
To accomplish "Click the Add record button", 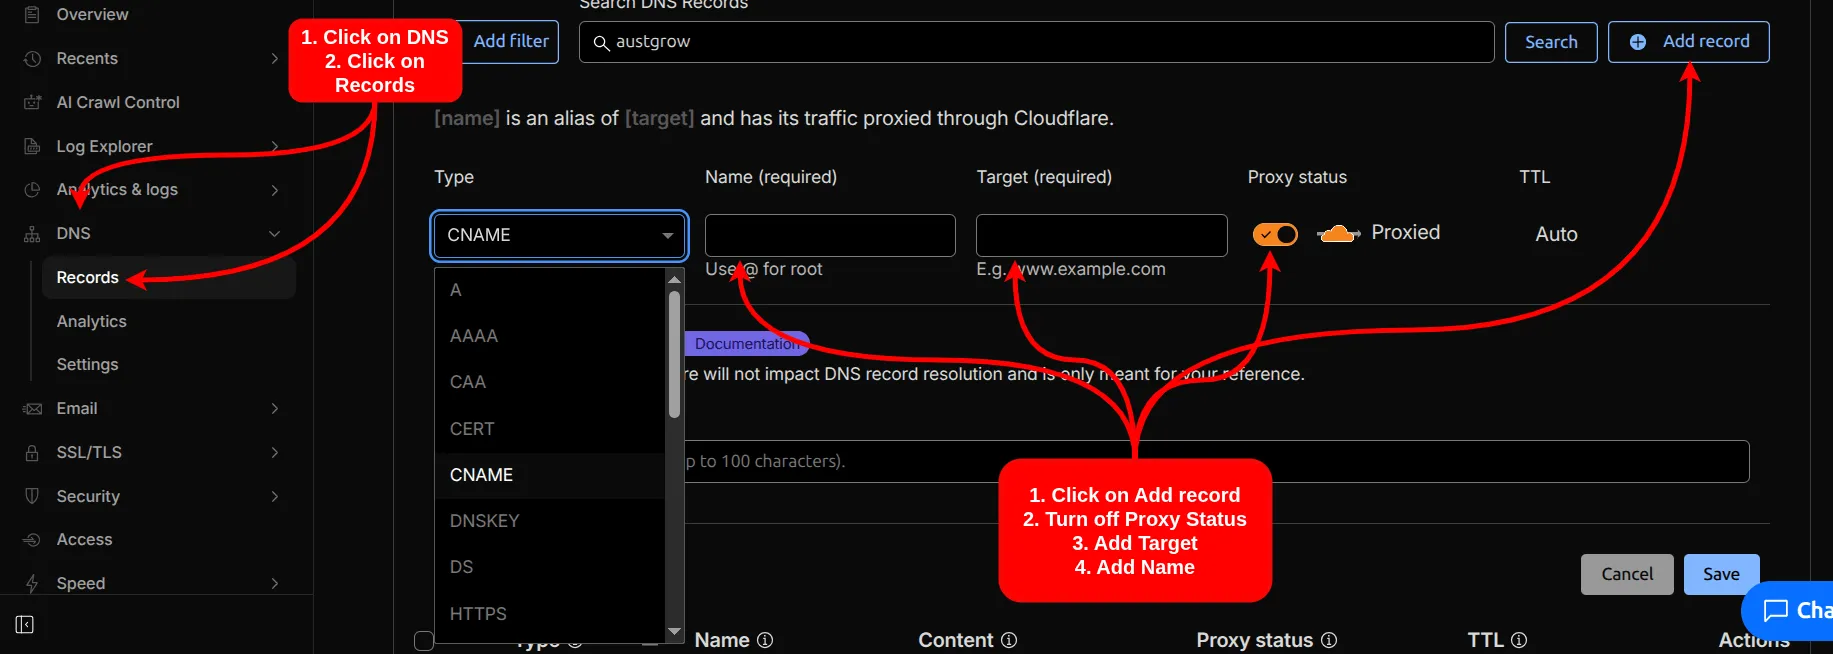I will point(1689,42).
